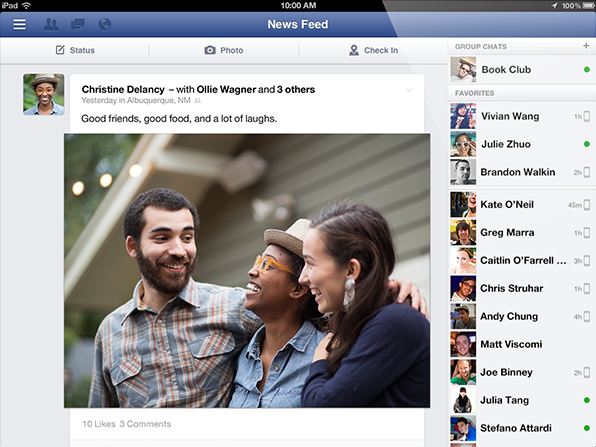Tap green online dot for Julie Zhuo
Image resolution: width=596 pixels, height=447 pixels.
pyautogui.click(x=586, y=144)
